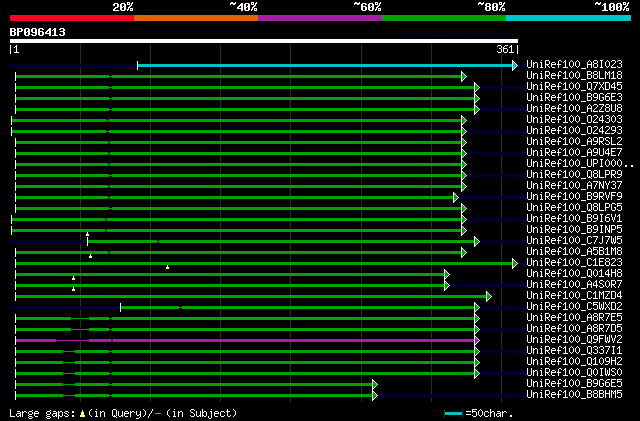Select the hit label UniRef100_Q9FWV2
This screenshot has width=640, height=421.
click(x=574, y=340)
